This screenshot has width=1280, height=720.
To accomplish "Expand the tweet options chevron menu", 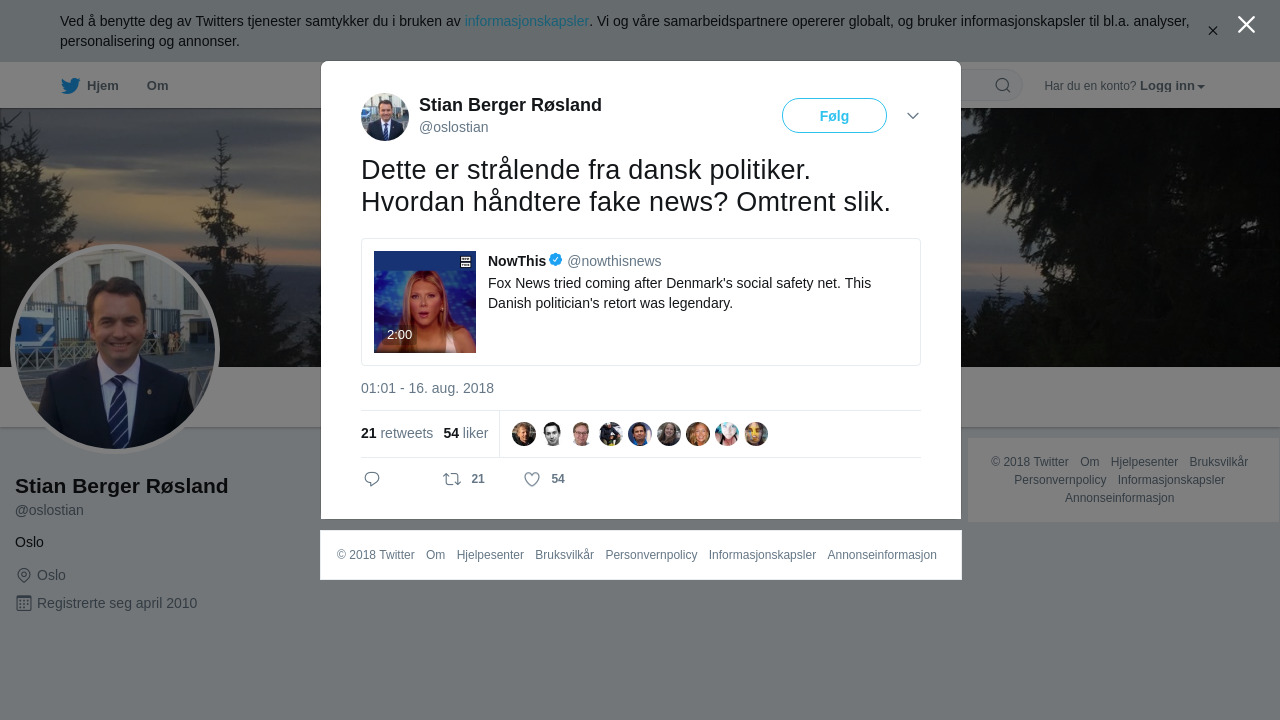I will pyautogui.click(x=913, y=116).
